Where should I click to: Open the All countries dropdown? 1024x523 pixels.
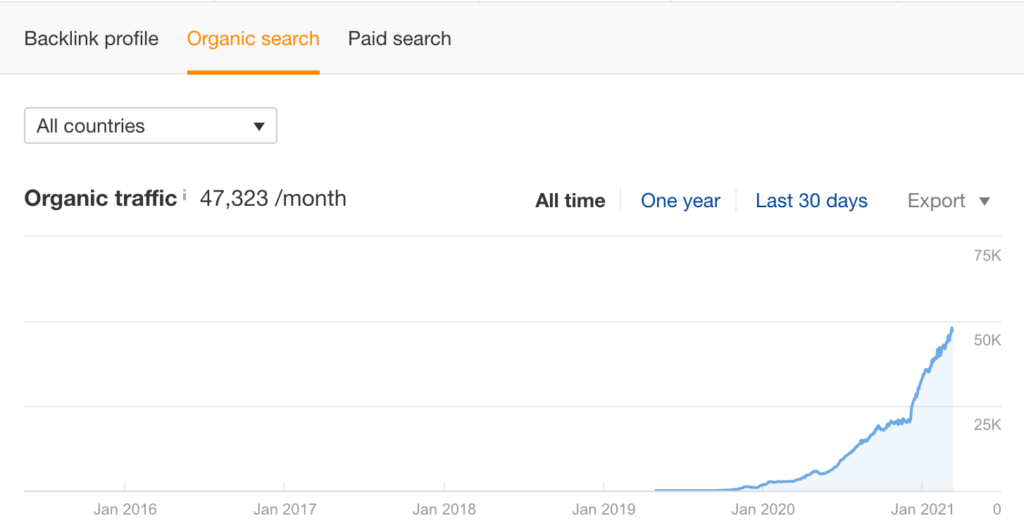[x=150, y=126]
